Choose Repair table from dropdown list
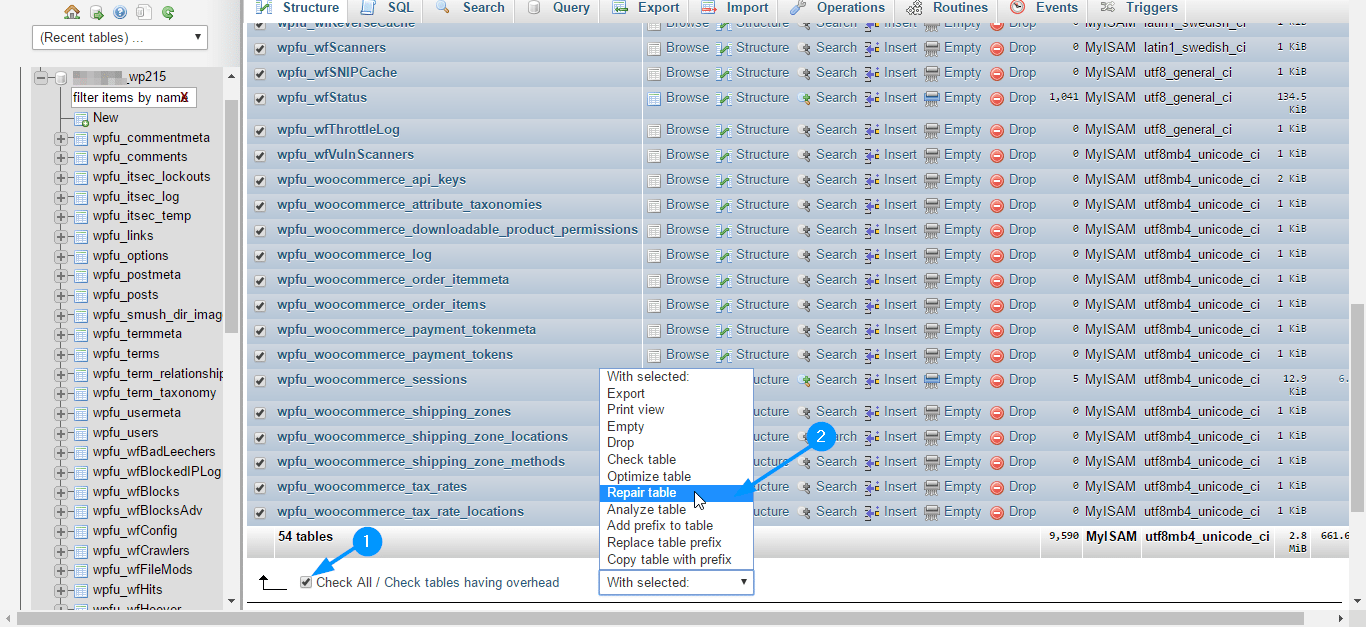This screenshot has height=627, width=1366. pos(676,493)
